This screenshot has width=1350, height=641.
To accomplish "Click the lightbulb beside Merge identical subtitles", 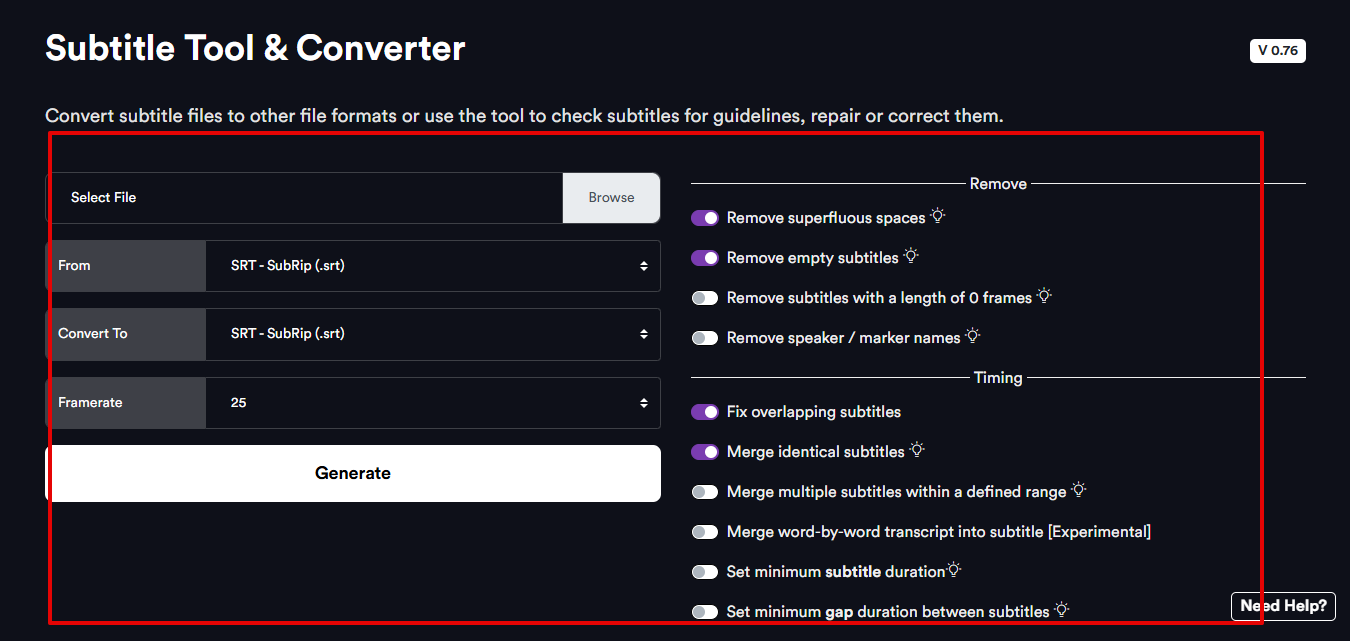I will [918, 449].
